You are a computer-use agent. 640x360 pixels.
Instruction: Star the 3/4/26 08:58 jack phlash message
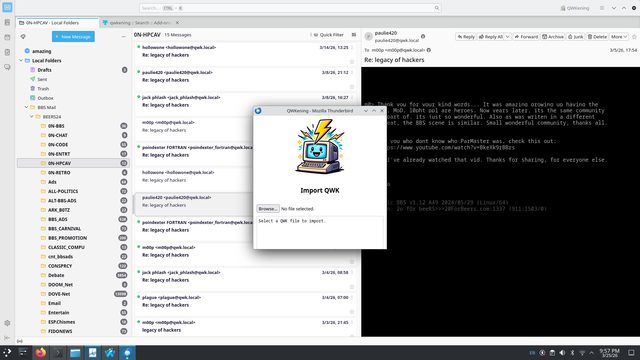point(352,287)
